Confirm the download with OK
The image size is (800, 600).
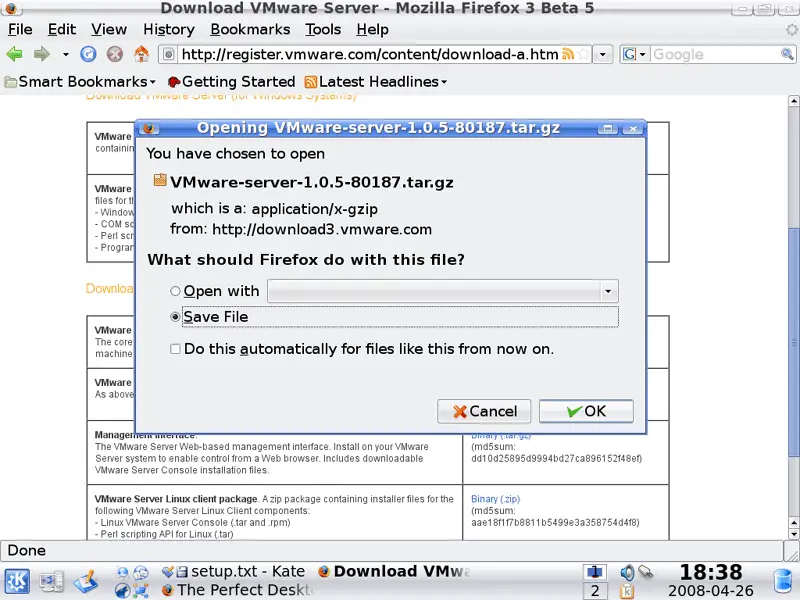click(x=586, y=411)
